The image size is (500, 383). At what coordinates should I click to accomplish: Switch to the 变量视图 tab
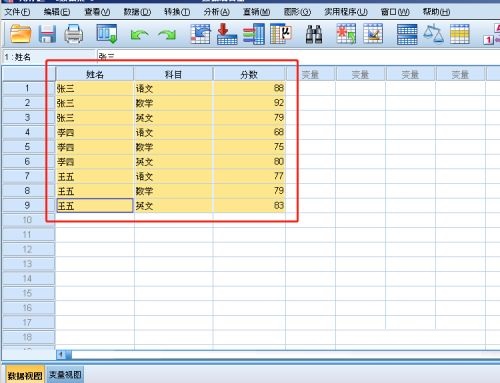[x=65, y=375]
